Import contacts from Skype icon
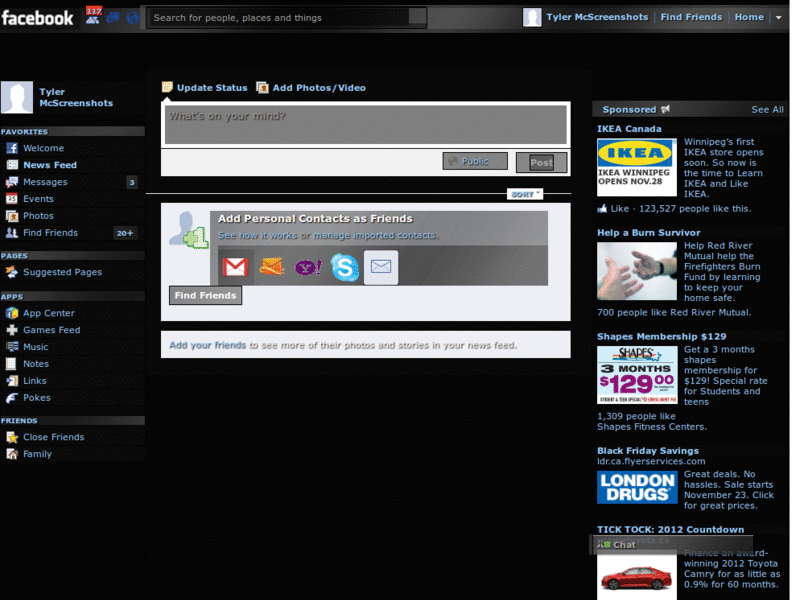800x600 pixels. (345, 267)
